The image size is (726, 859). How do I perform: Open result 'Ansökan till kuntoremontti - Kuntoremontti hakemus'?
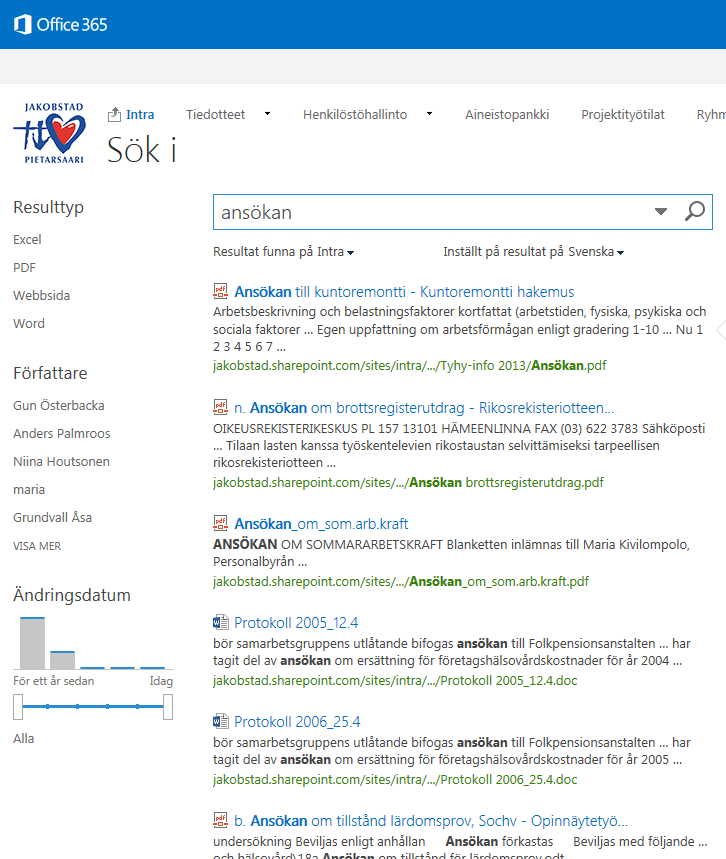click(x=404, y=291)
